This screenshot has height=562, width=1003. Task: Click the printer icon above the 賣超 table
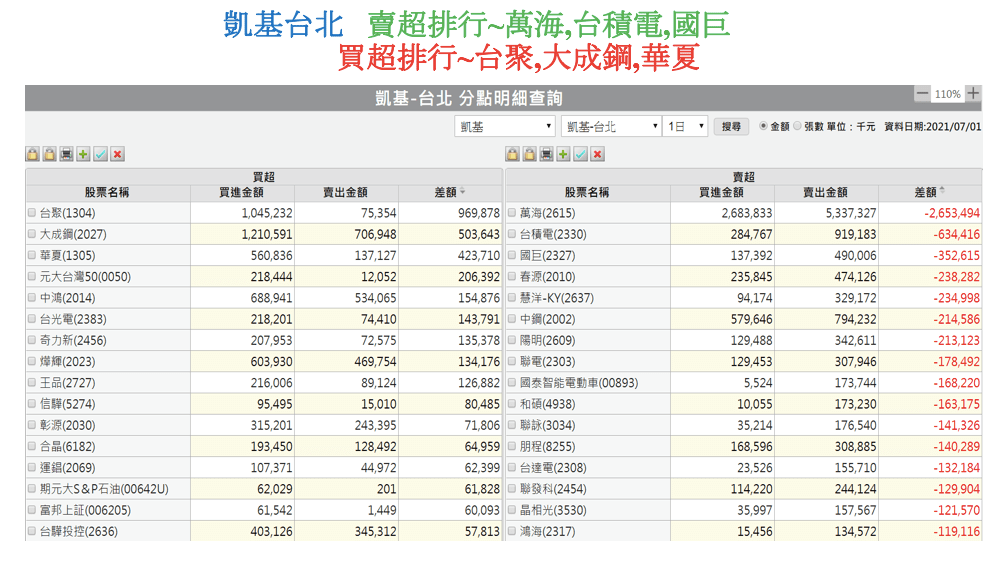547,154
